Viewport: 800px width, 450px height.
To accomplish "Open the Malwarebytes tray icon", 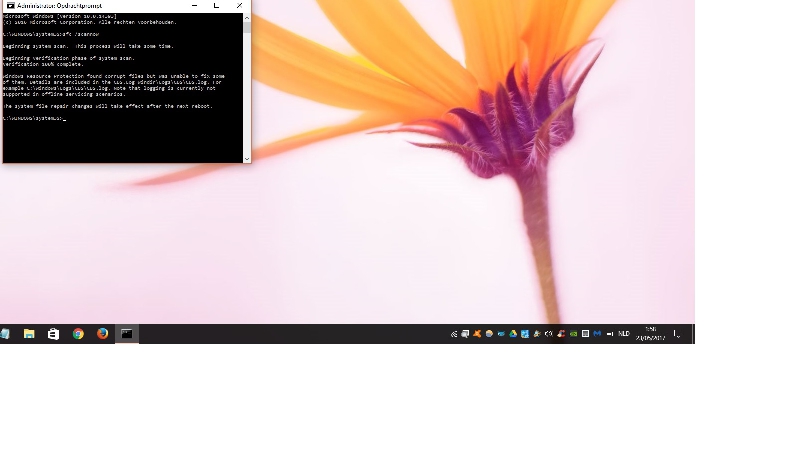I will [x=597, y=334].
